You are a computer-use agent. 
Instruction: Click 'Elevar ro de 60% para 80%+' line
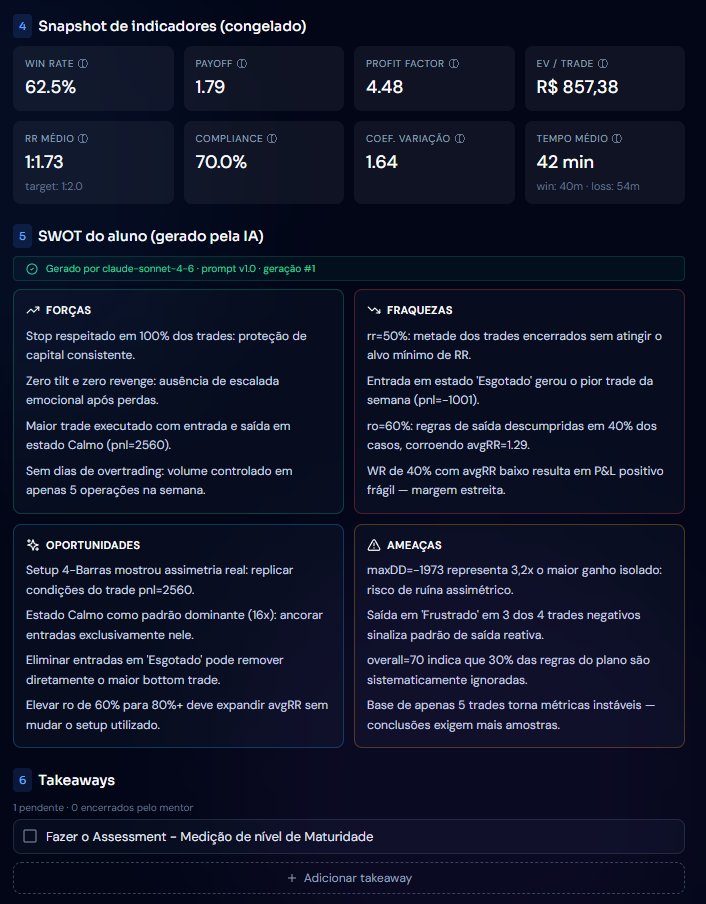click(x=177, y=715)
